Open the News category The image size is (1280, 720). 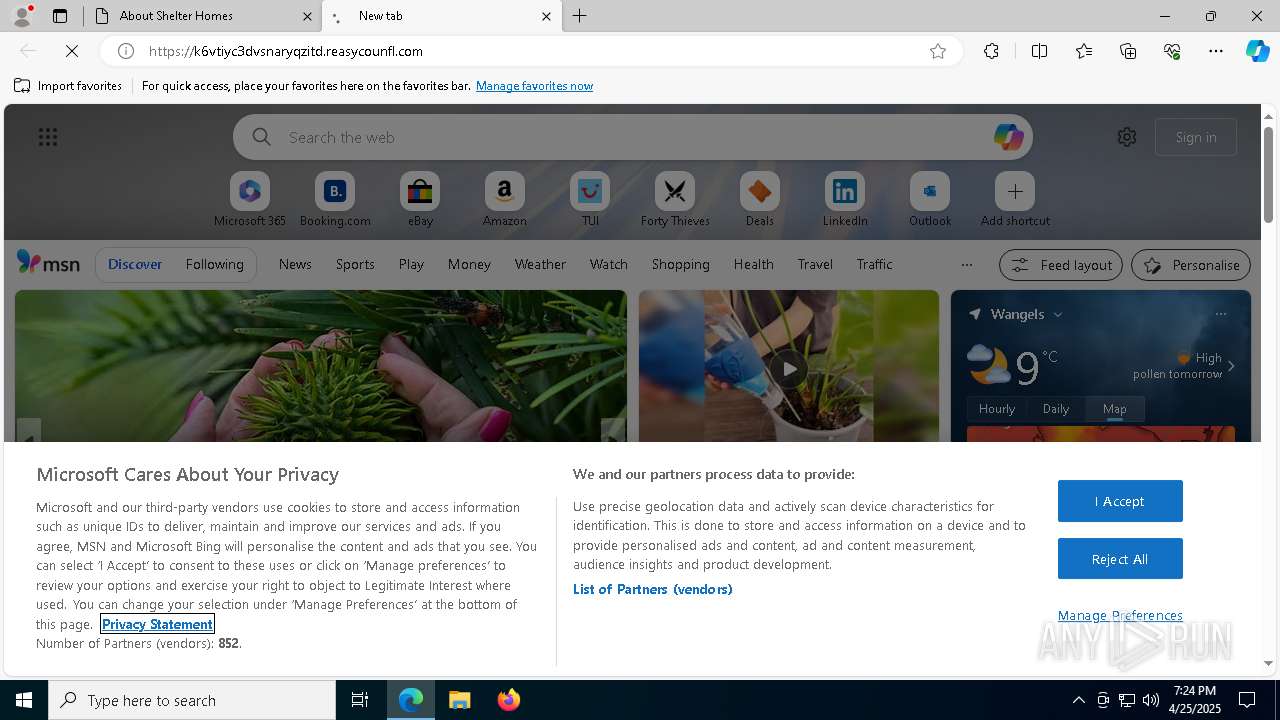[x=295, y=264]
